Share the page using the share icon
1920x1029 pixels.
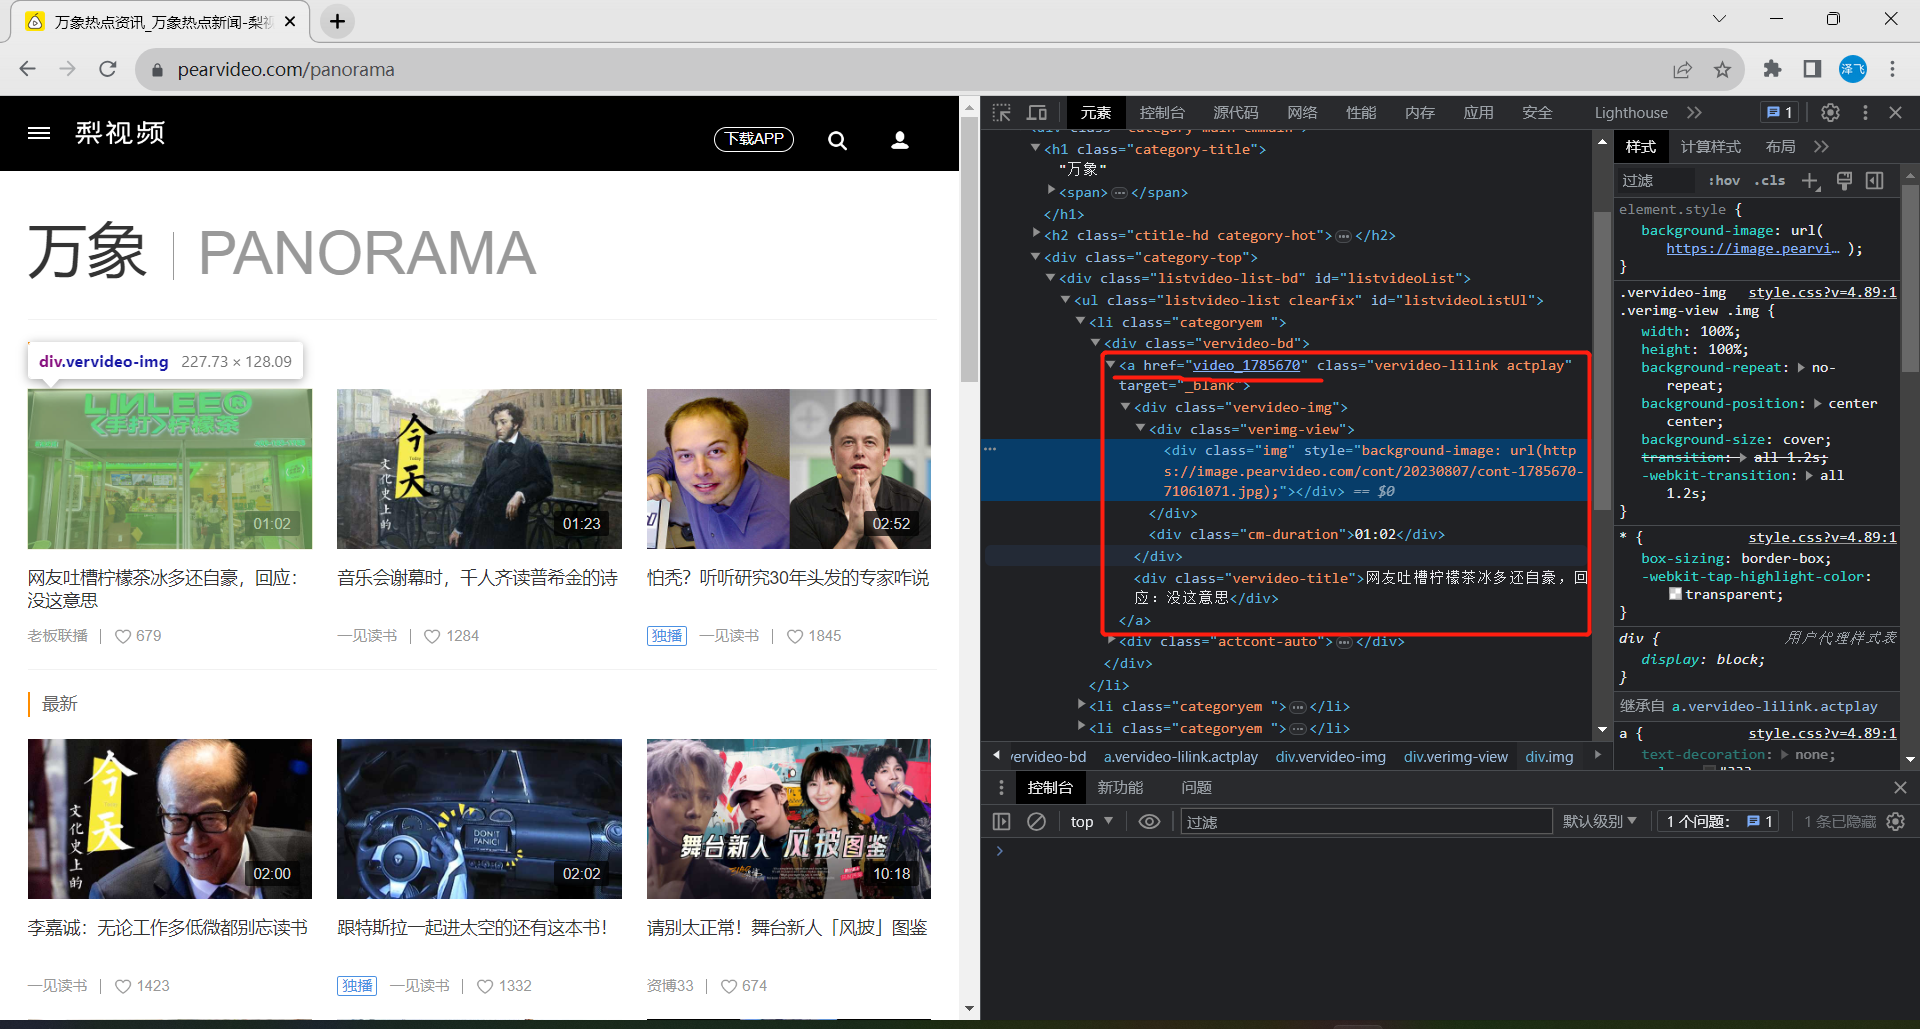point(1682,69)
